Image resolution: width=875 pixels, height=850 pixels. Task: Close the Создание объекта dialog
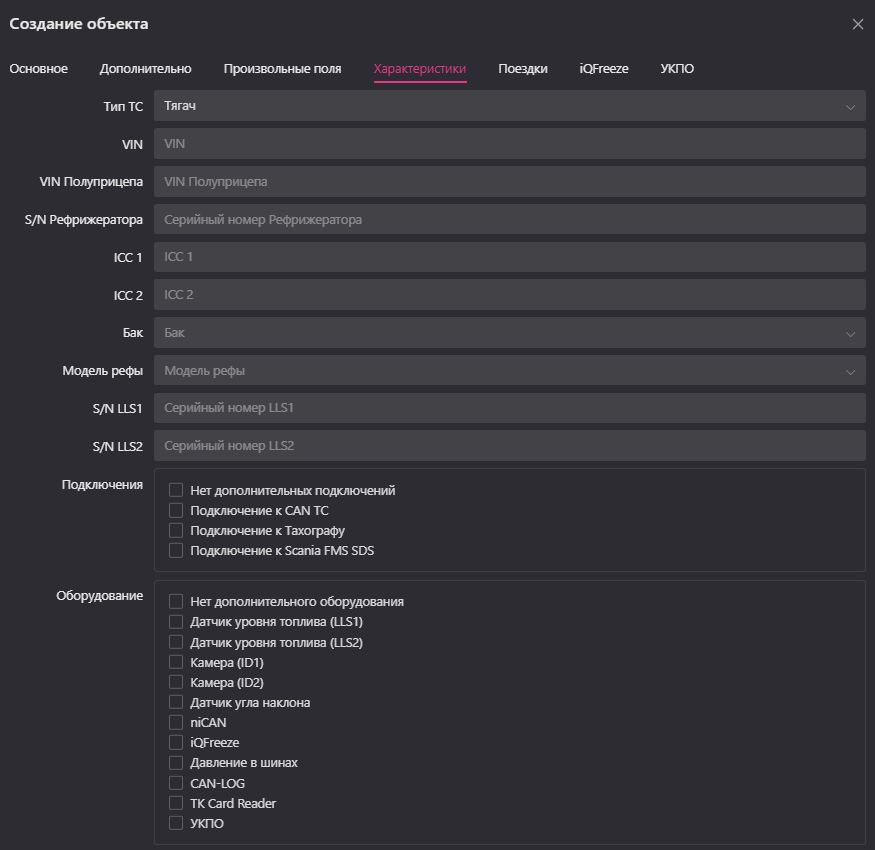[x=857, y=24]
